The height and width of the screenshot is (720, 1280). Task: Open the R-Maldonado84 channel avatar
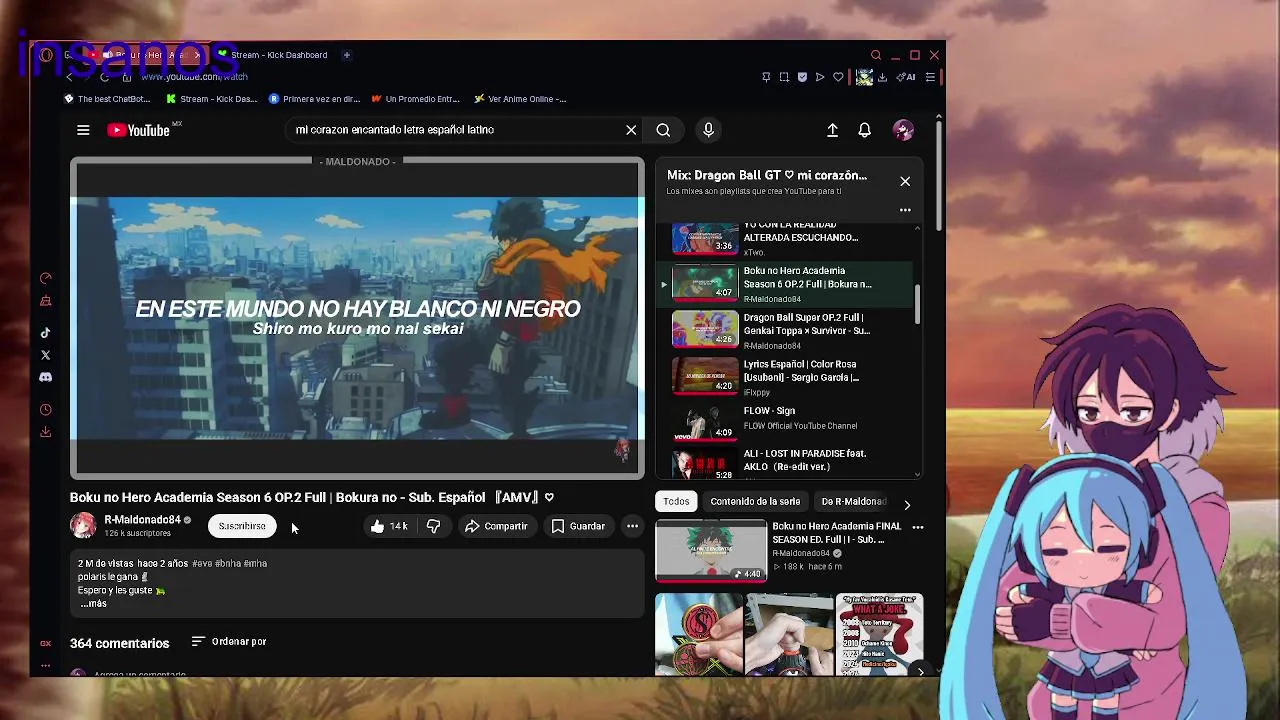(x=83, y=526)
